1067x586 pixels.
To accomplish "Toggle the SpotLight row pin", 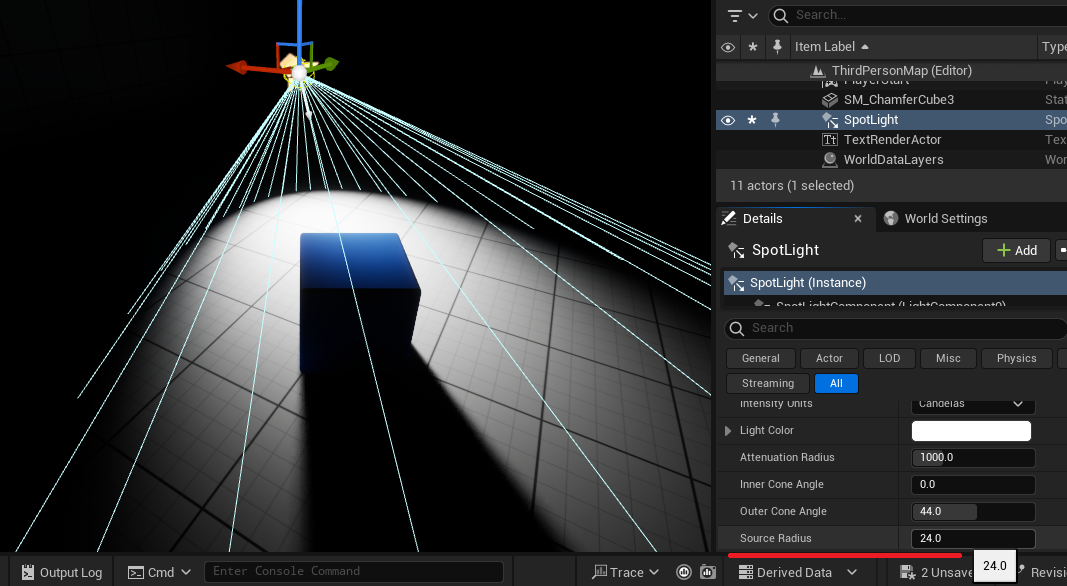I will 775,120.
